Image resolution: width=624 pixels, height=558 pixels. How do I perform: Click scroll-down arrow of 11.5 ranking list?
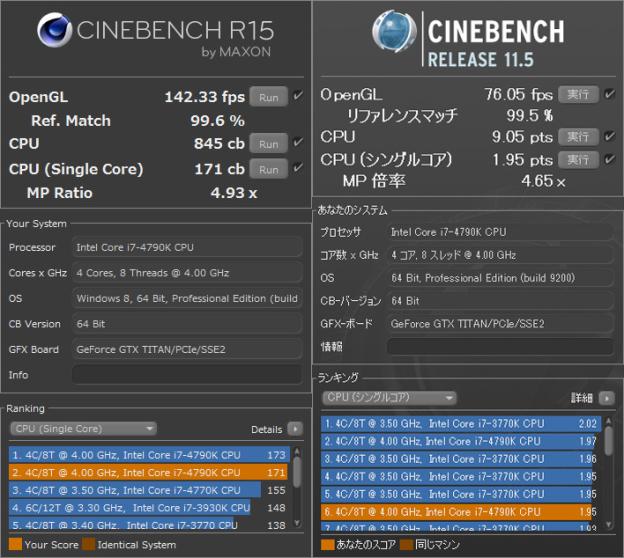608,525
